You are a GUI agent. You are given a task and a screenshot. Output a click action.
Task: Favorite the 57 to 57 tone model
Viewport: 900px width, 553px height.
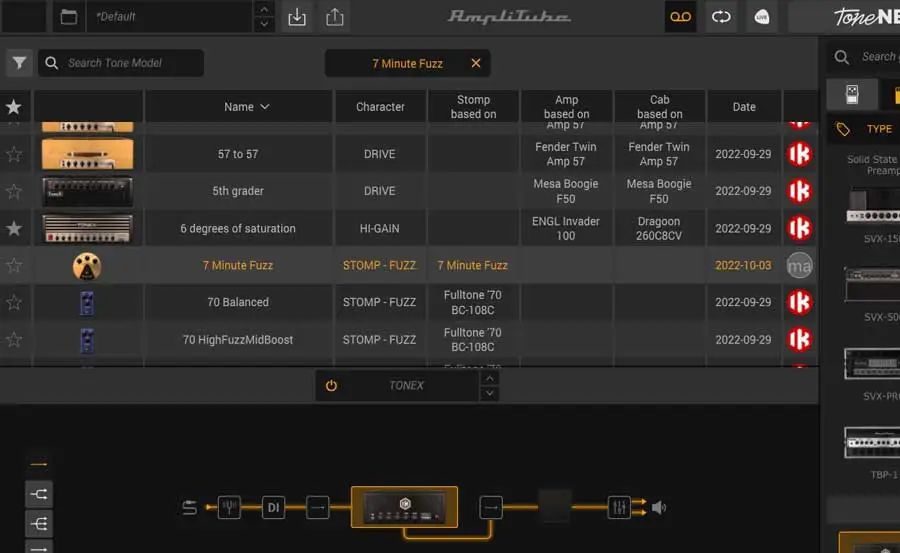click(14, 154)
